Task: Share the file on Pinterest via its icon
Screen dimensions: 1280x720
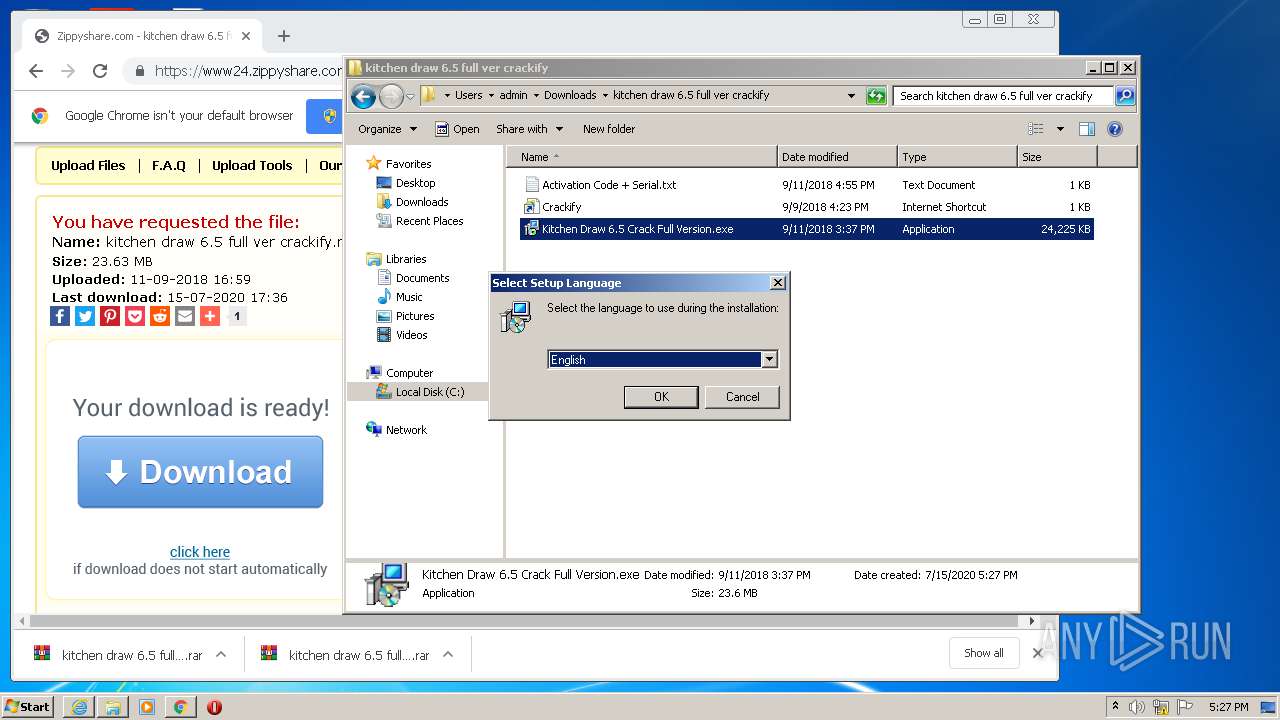Action: (110, 316)
